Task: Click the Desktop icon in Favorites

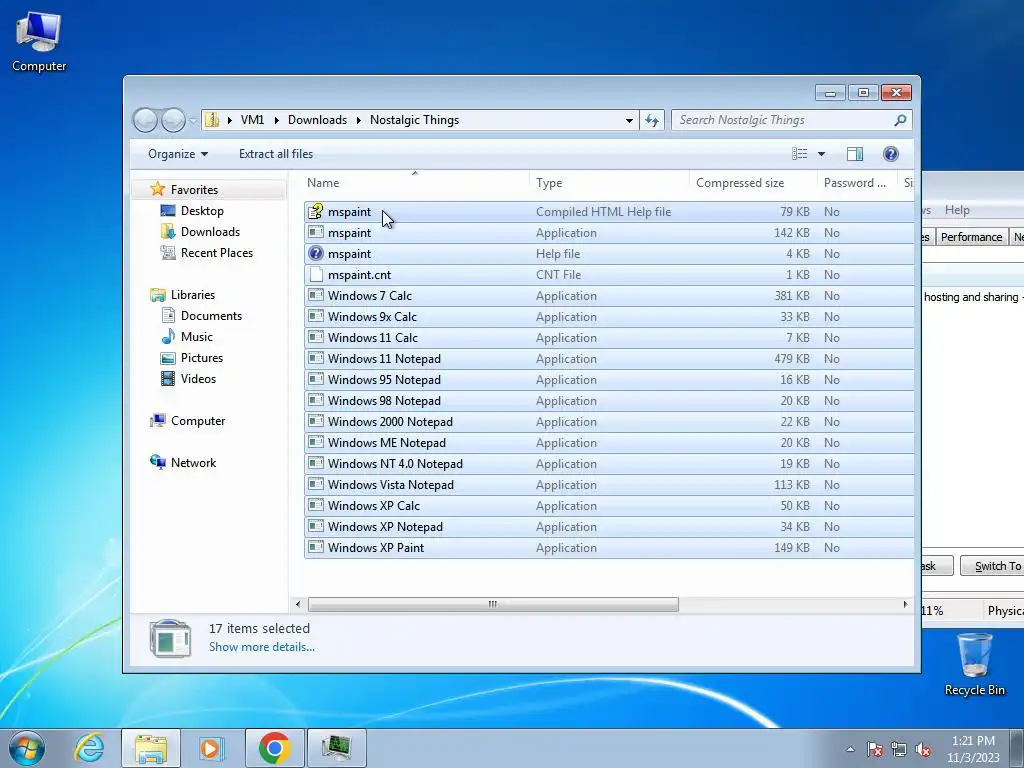Action: (x=168, y=210)
